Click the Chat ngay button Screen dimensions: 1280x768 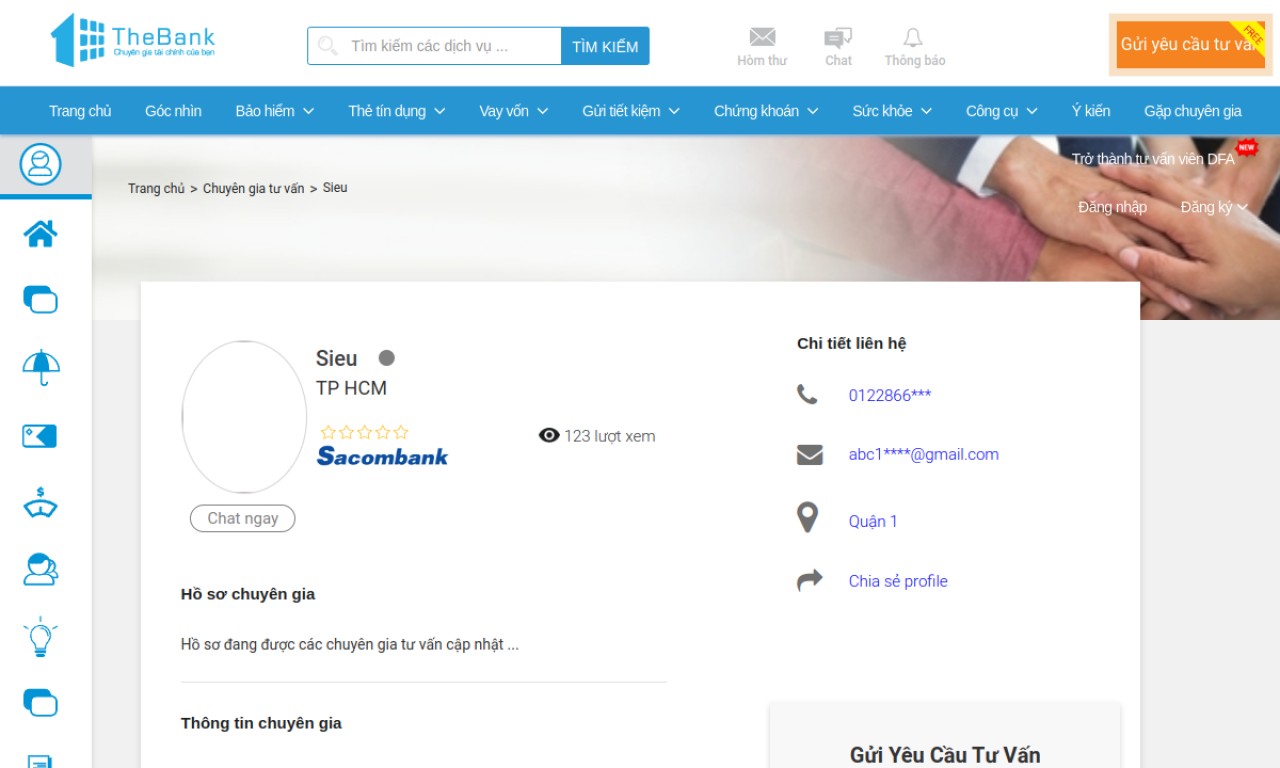(243, 518)
